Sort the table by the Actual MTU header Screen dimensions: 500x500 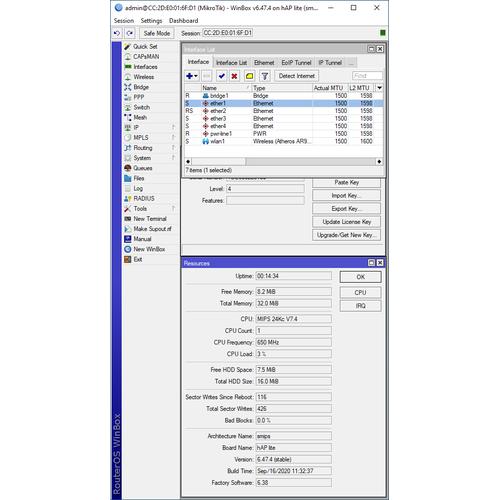330,88
